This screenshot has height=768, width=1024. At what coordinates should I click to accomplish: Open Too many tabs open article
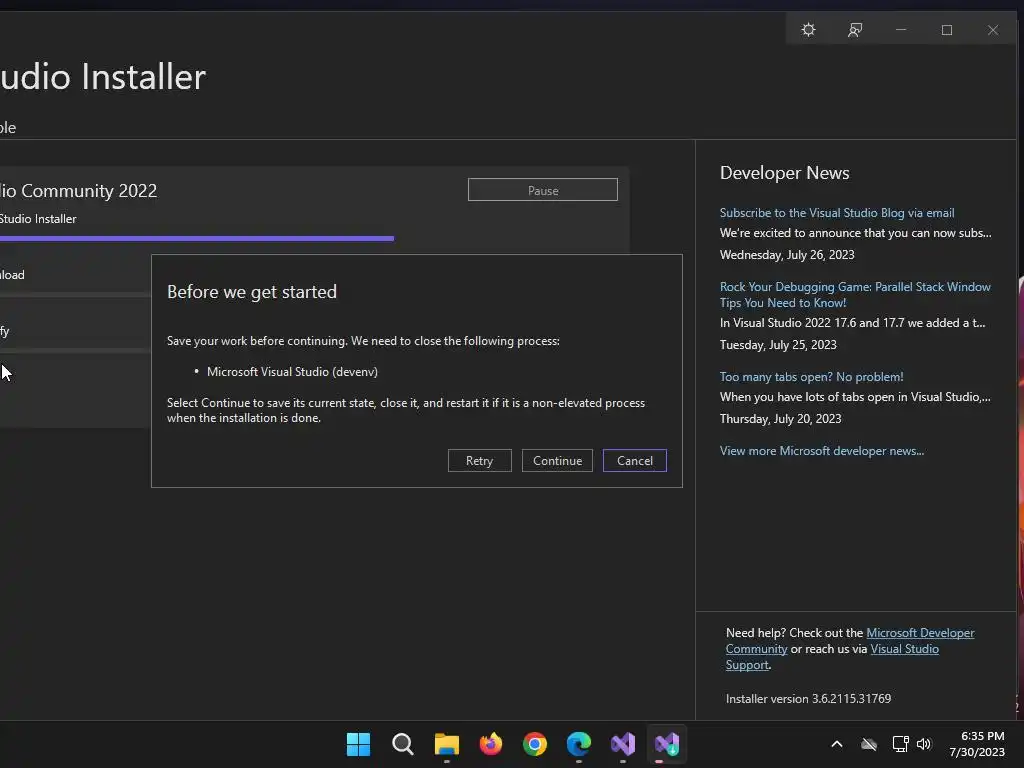tap(811, 377)
